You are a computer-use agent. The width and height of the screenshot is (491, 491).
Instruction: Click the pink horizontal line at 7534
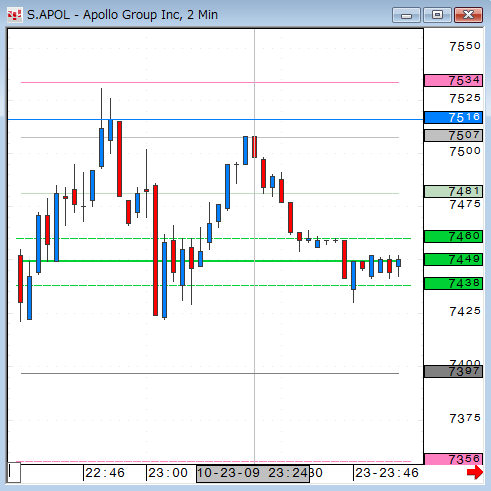click(210, 82)
